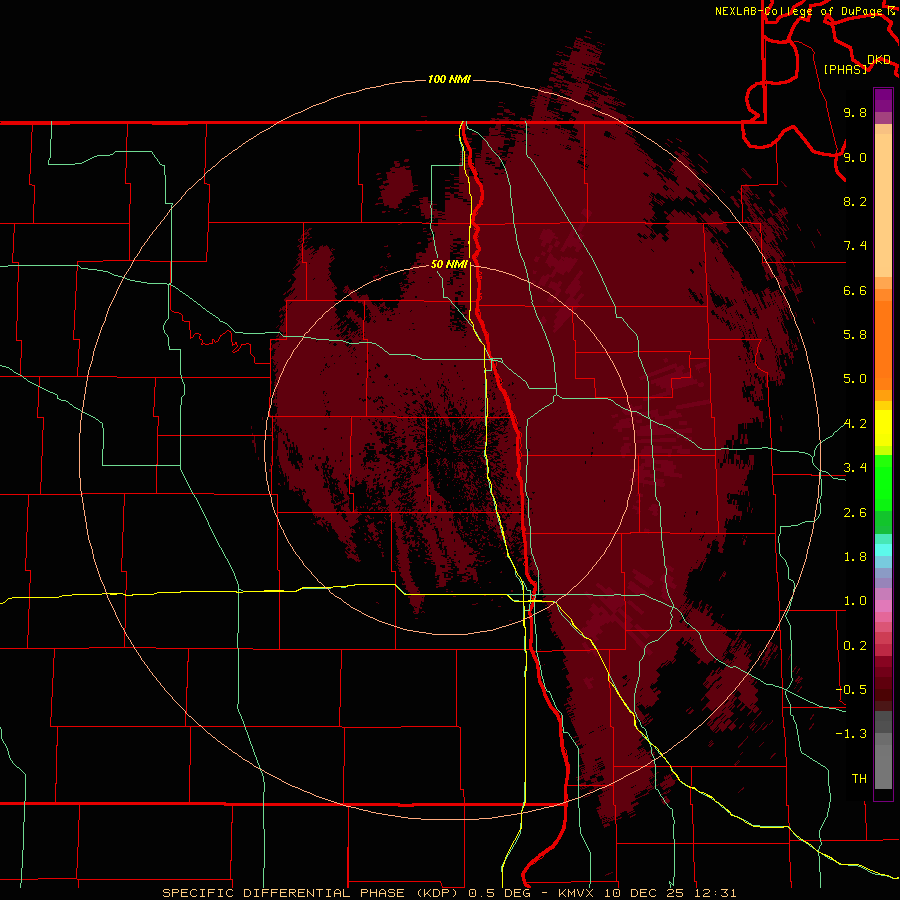
Task: Click the [PHAS] legend unit label
Action: [x=845, y=69]
